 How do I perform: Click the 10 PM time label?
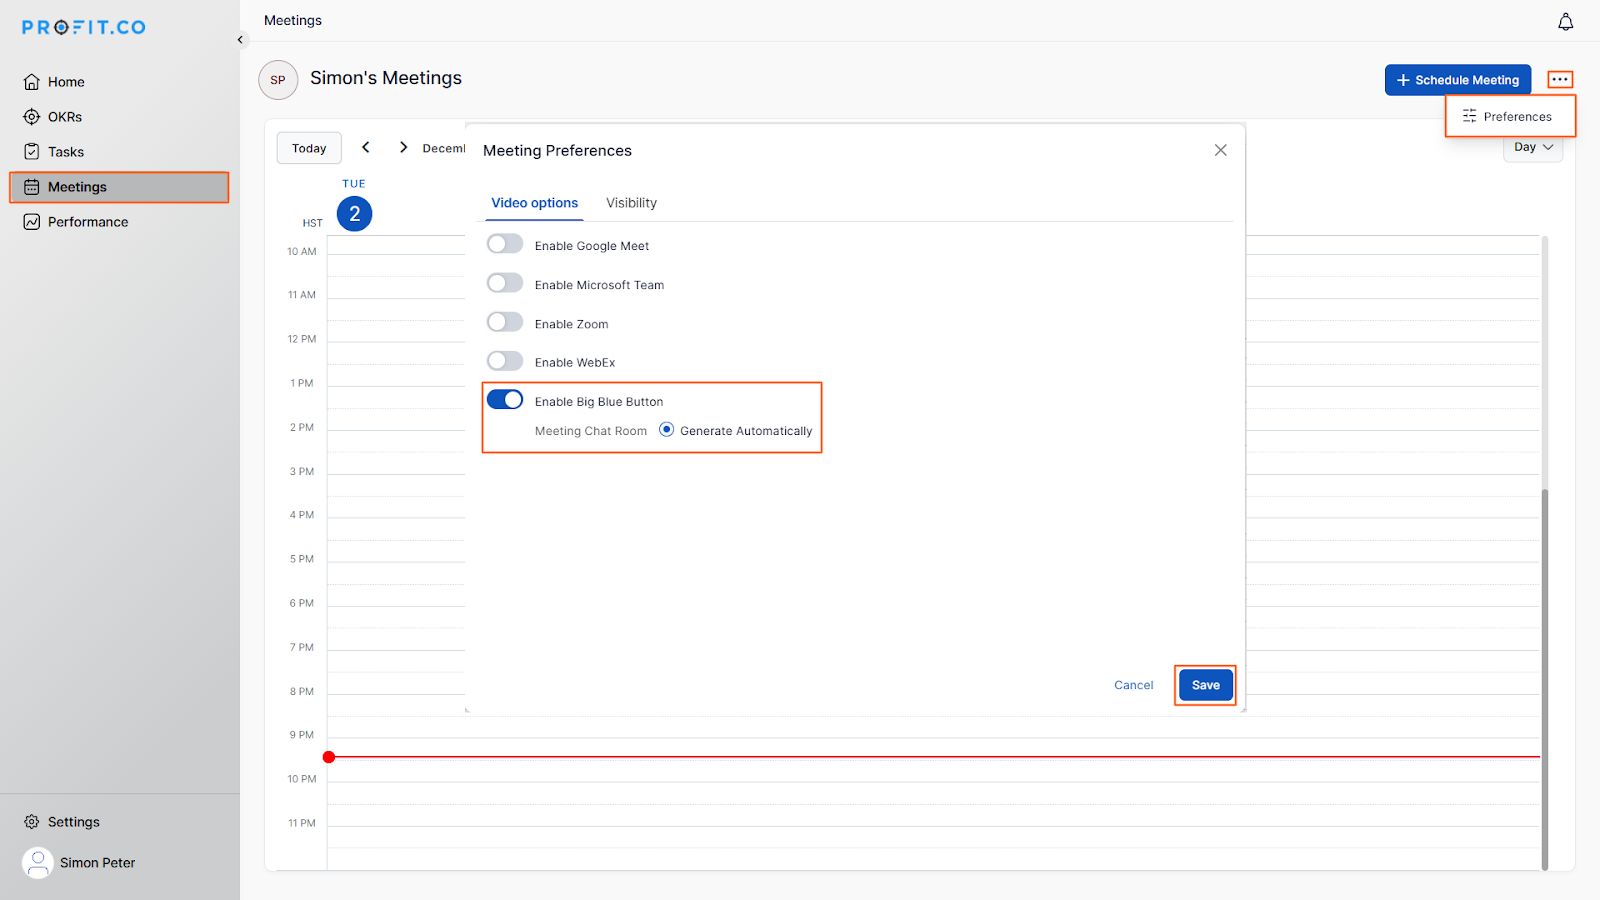click(x=302, y=779)
